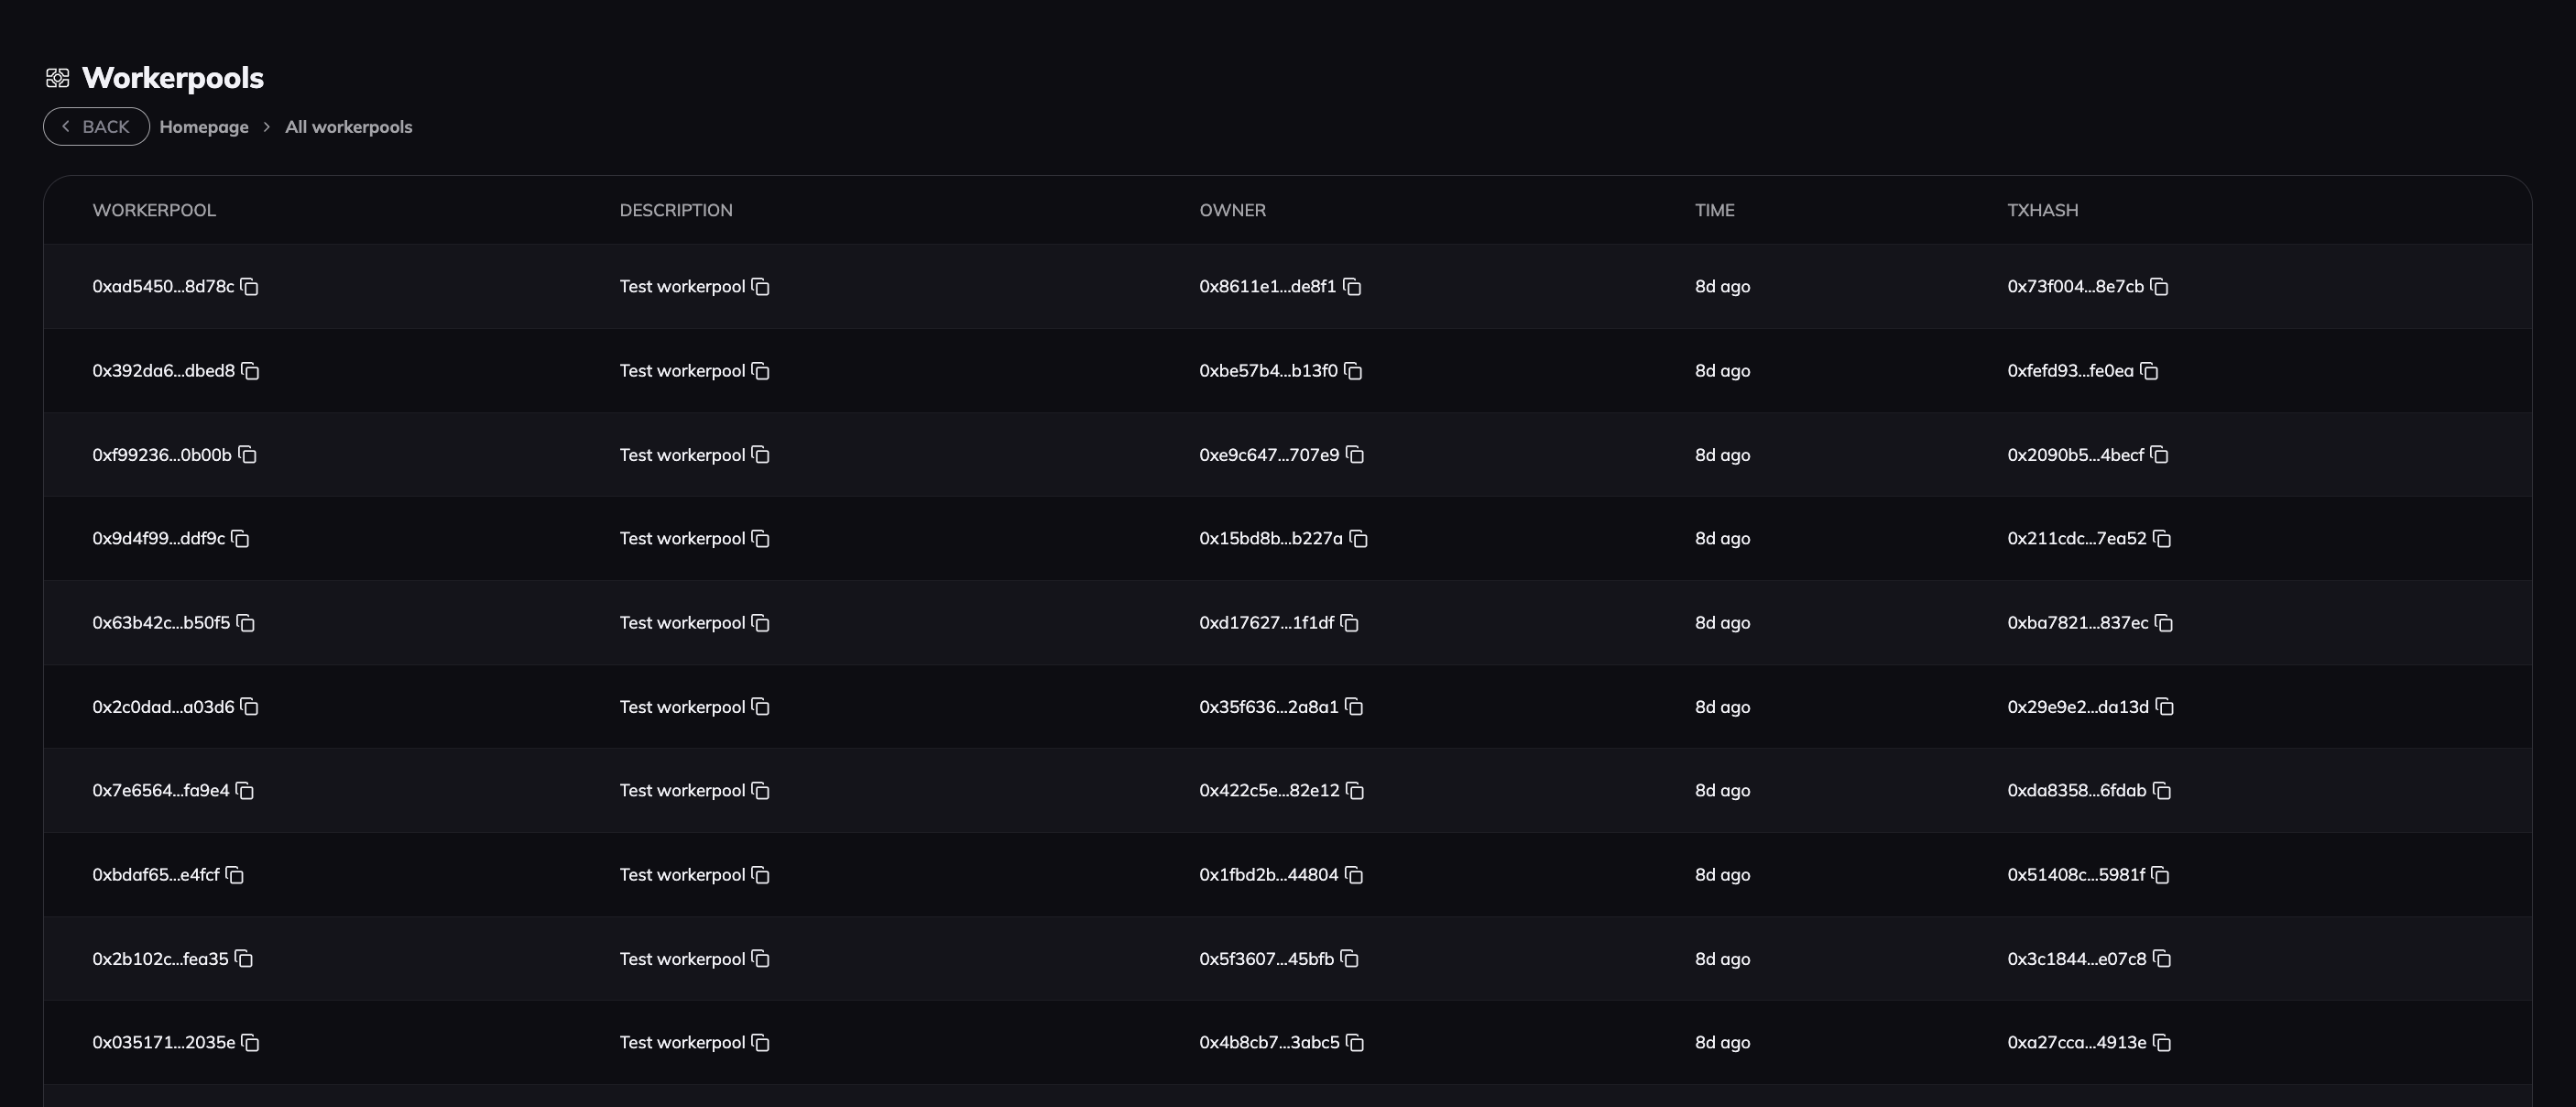Copy workerpool address 0xbdaf65...e4fcf
2576x1107 pixels.
pos(235,875)
